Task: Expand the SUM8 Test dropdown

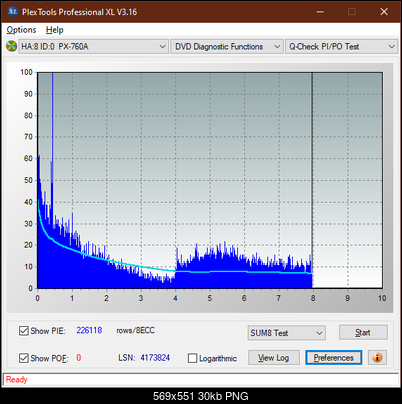Action: [x=286, y=333]
